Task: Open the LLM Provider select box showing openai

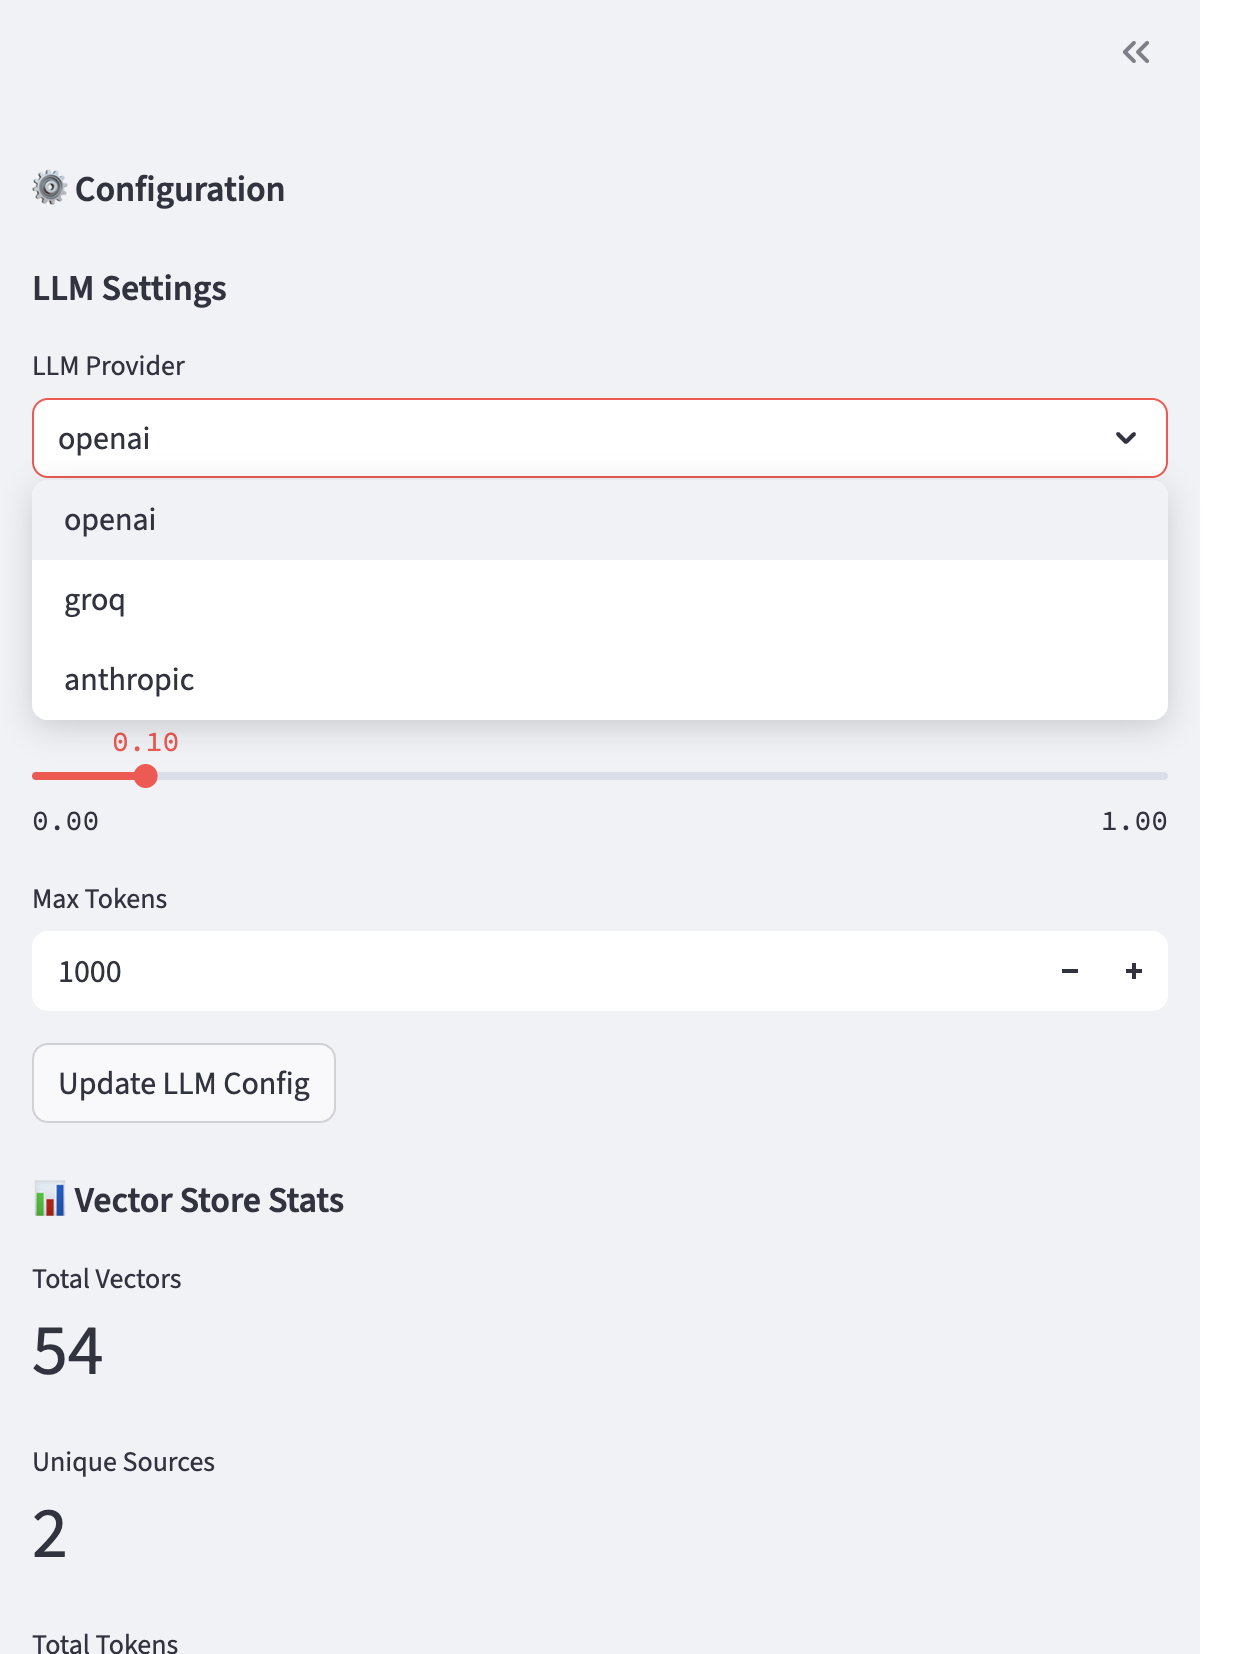Action: [x=600, y=438]
